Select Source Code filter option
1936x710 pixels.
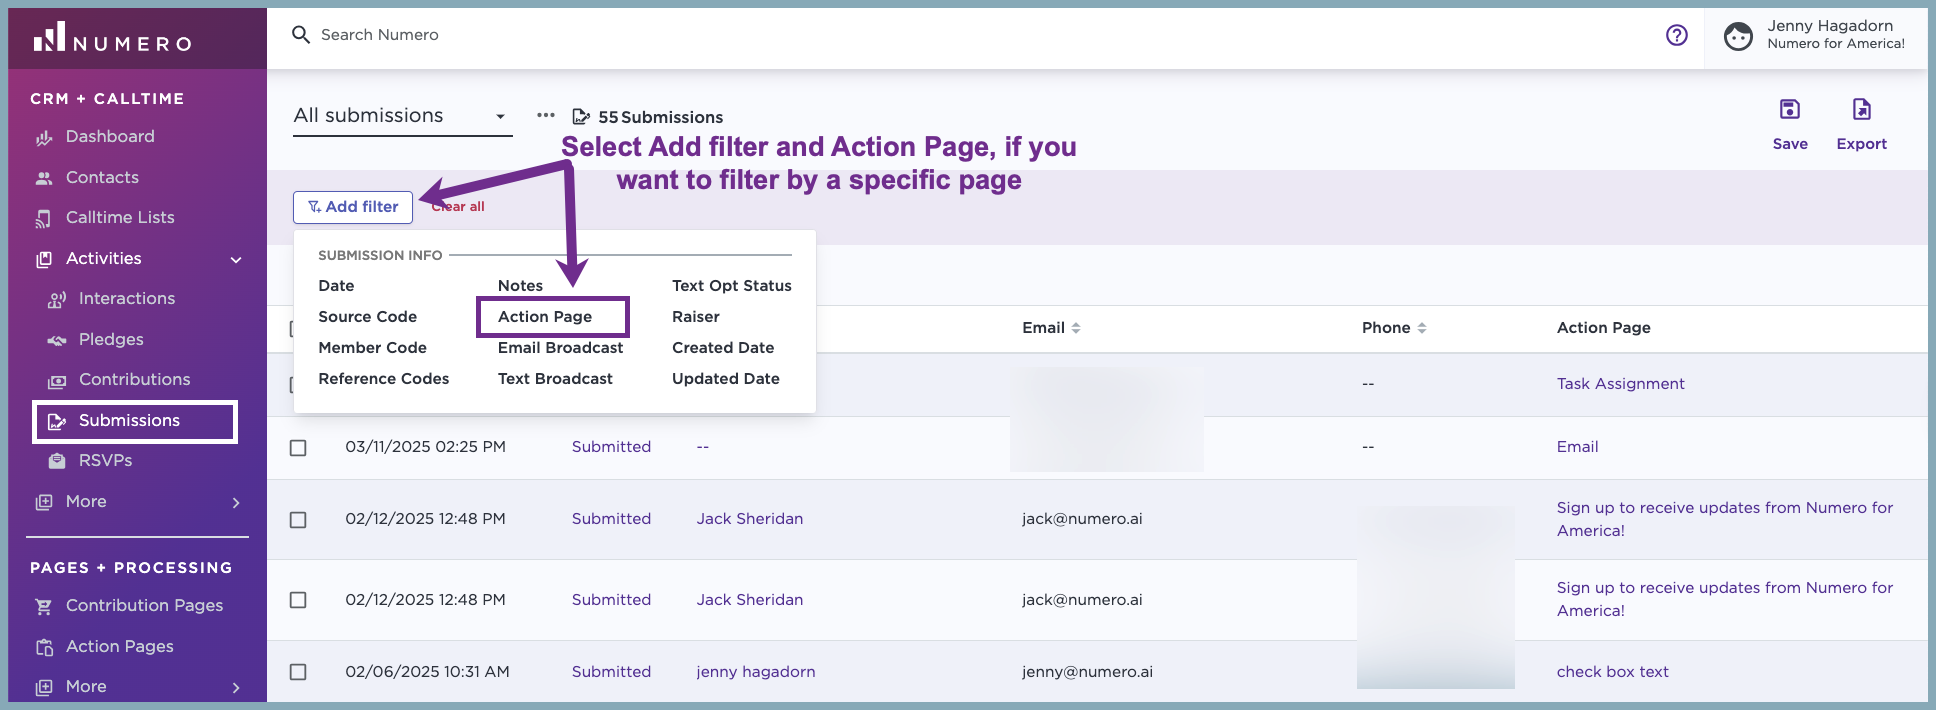coord(367,317)
